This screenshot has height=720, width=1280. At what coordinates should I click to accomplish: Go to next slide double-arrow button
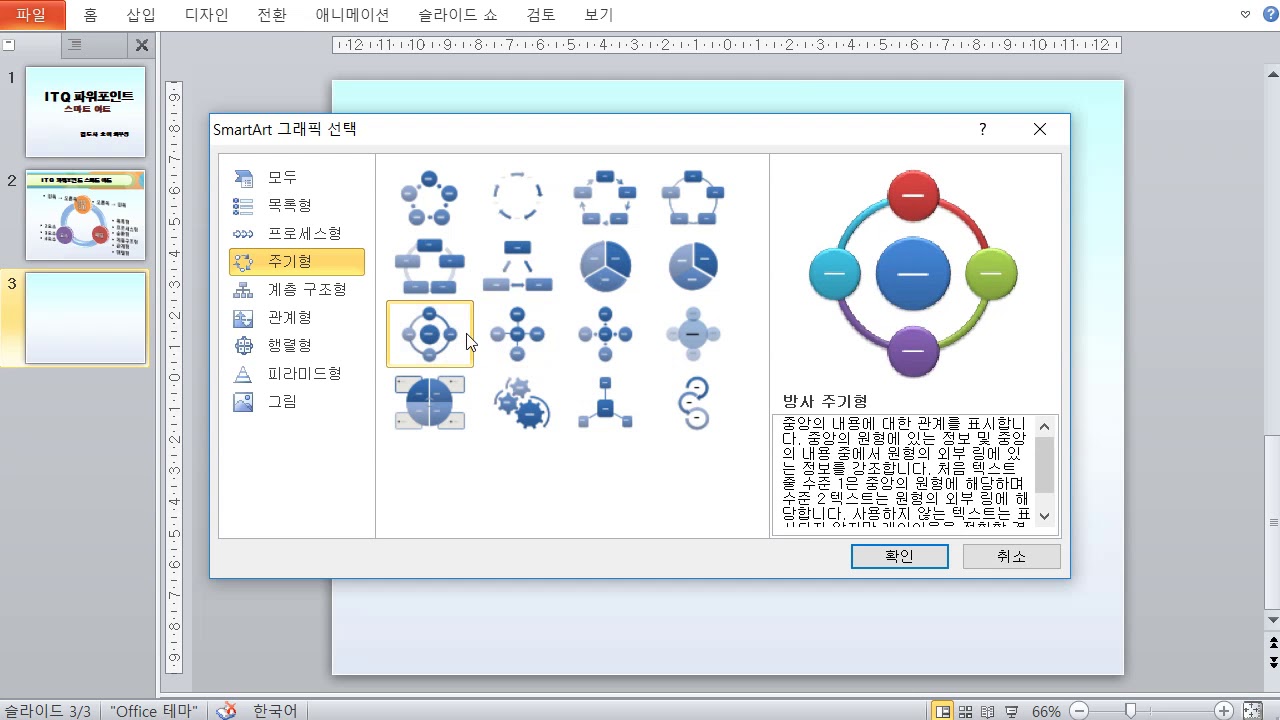pos(1273,662)
